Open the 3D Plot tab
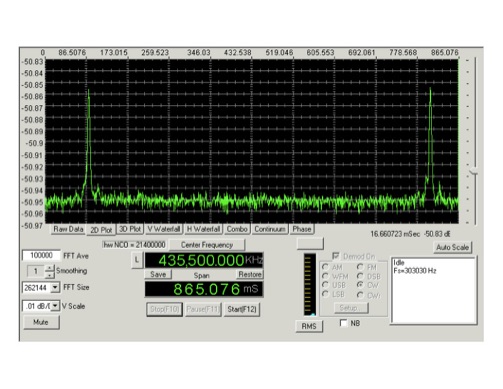Image resolution: width=503 pixels, height=389 pixels. tap(130, 229)
